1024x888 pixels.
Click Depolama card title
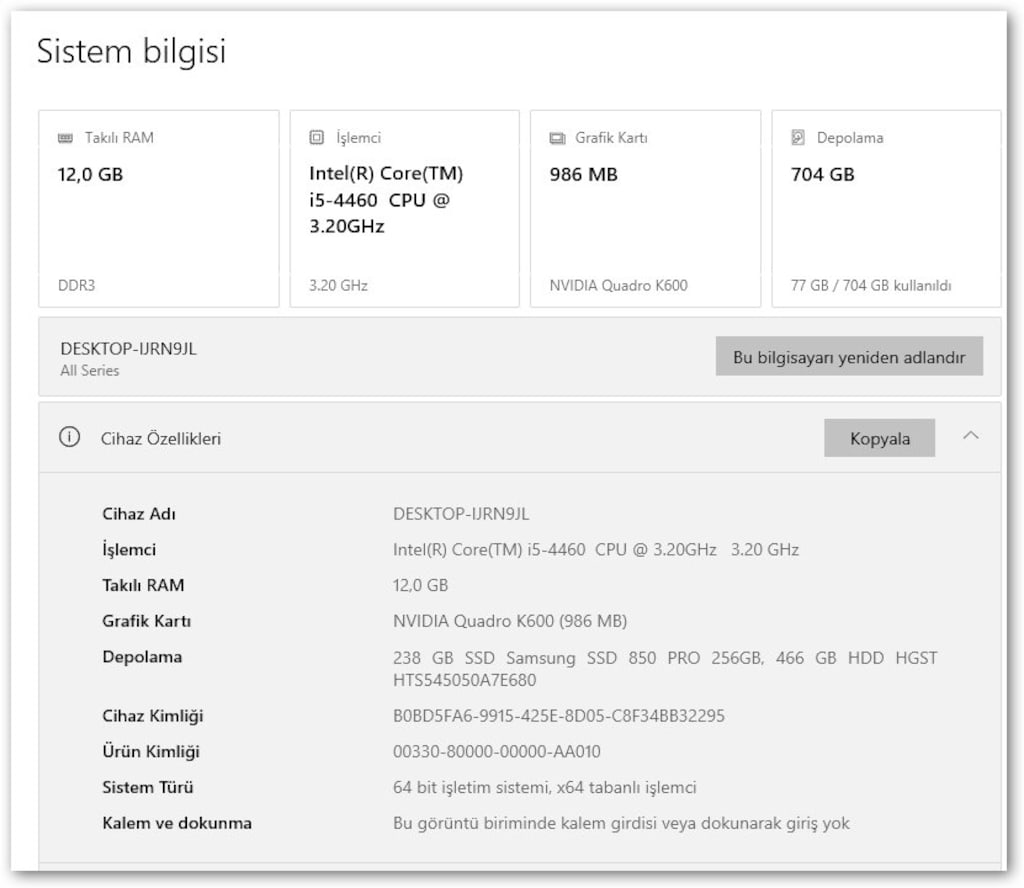point(850,138)
